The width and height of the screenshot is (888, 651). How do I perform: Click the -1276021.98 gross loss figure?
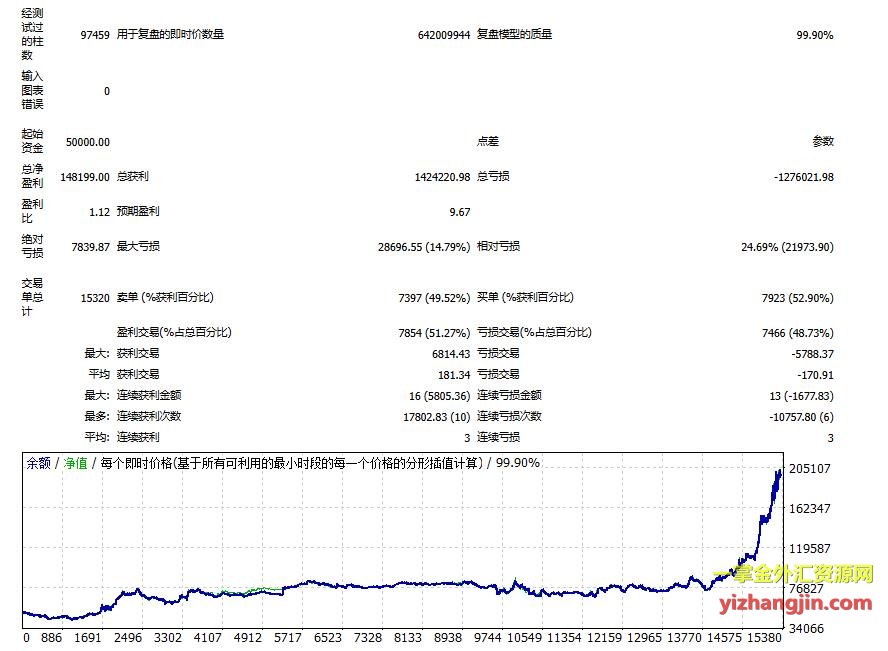[x=803, y=177]
